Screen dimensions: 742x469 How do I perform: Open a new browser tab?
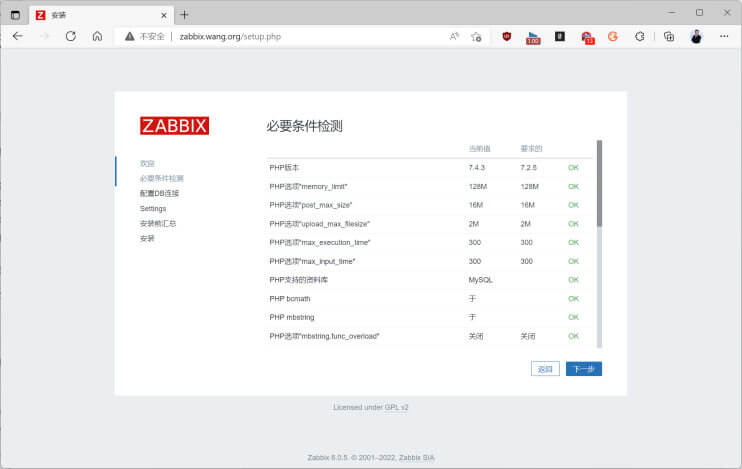click(x=185, y=15)
